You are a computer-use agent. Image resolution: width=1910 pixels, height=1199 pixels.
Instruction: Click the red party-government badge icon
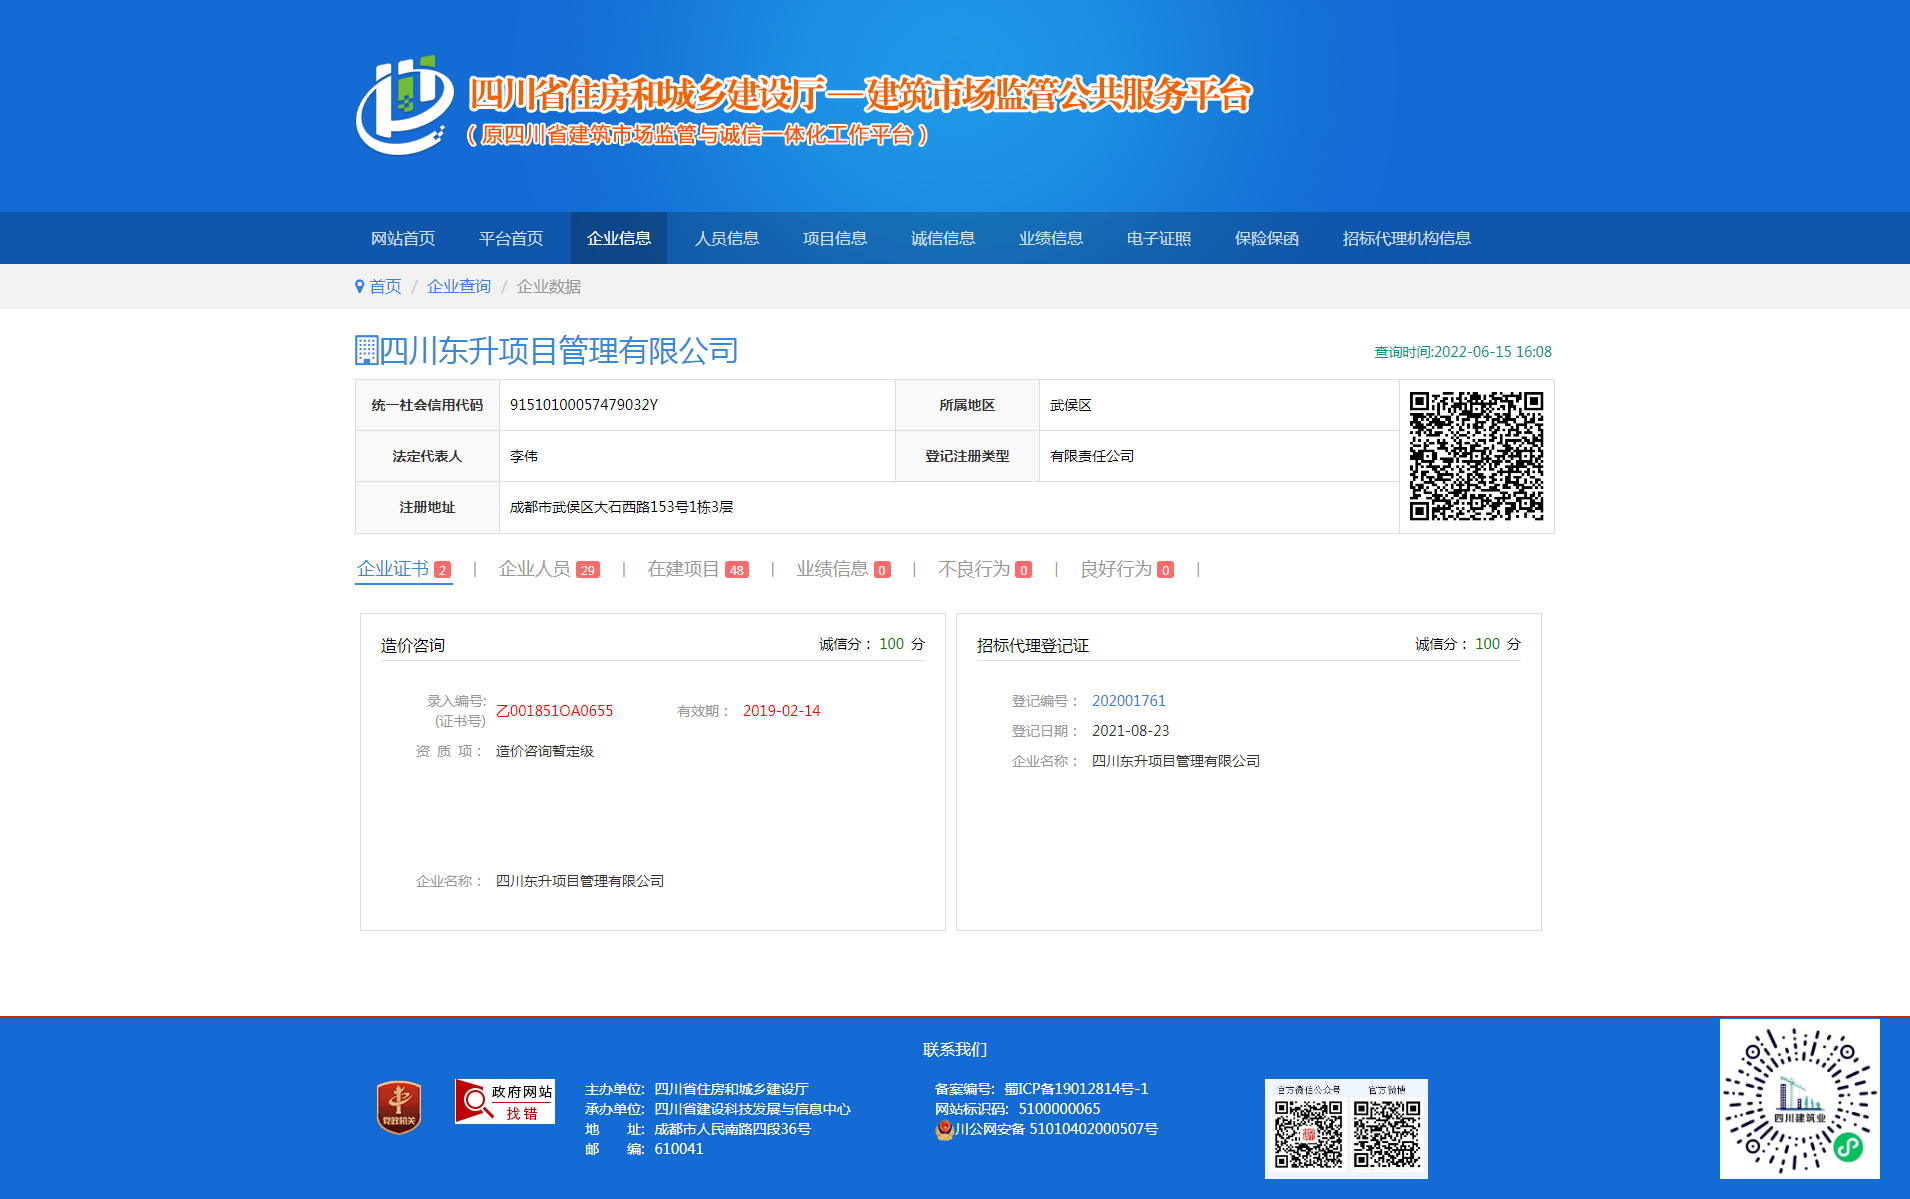tap(398, 1107)
